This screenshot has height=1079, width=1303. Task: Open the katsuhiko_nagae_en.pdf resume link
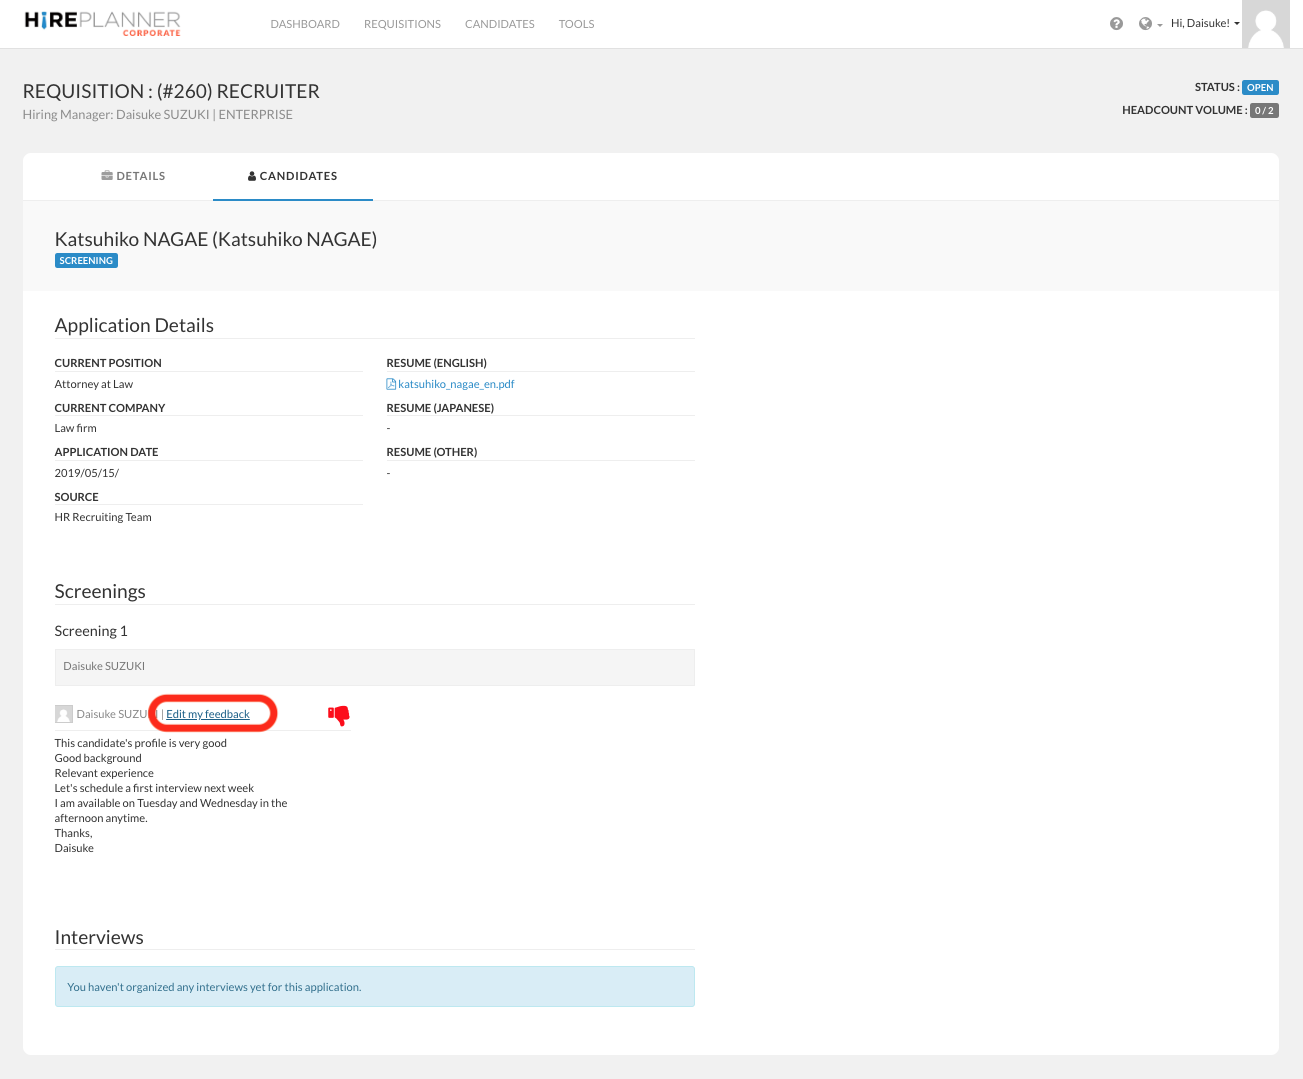point(456,384)
